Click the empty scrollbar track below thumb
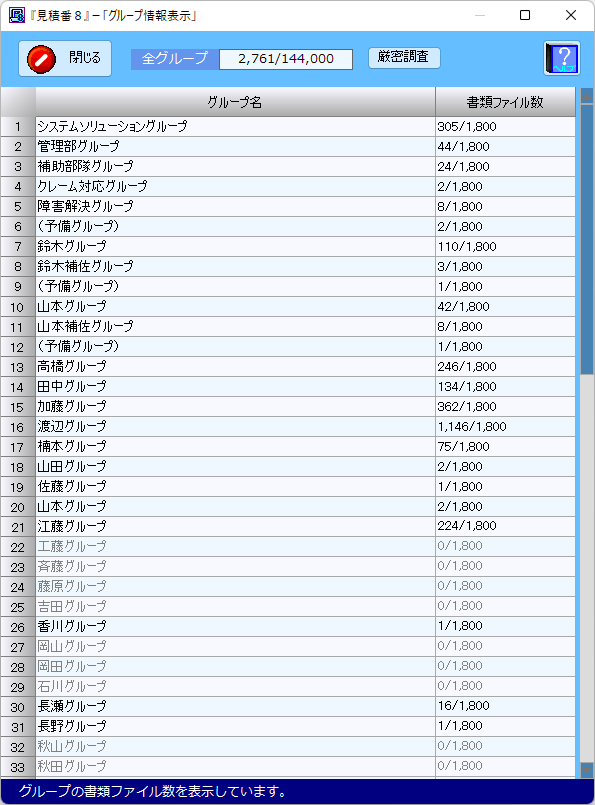 [586, 567]
